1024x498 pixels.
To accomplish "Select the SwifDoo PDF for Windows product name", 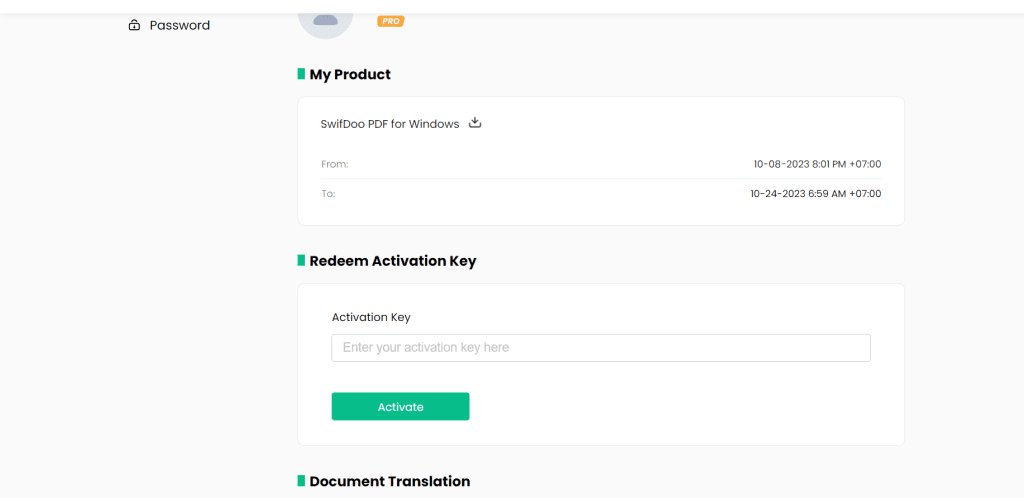I will (389, 124).
